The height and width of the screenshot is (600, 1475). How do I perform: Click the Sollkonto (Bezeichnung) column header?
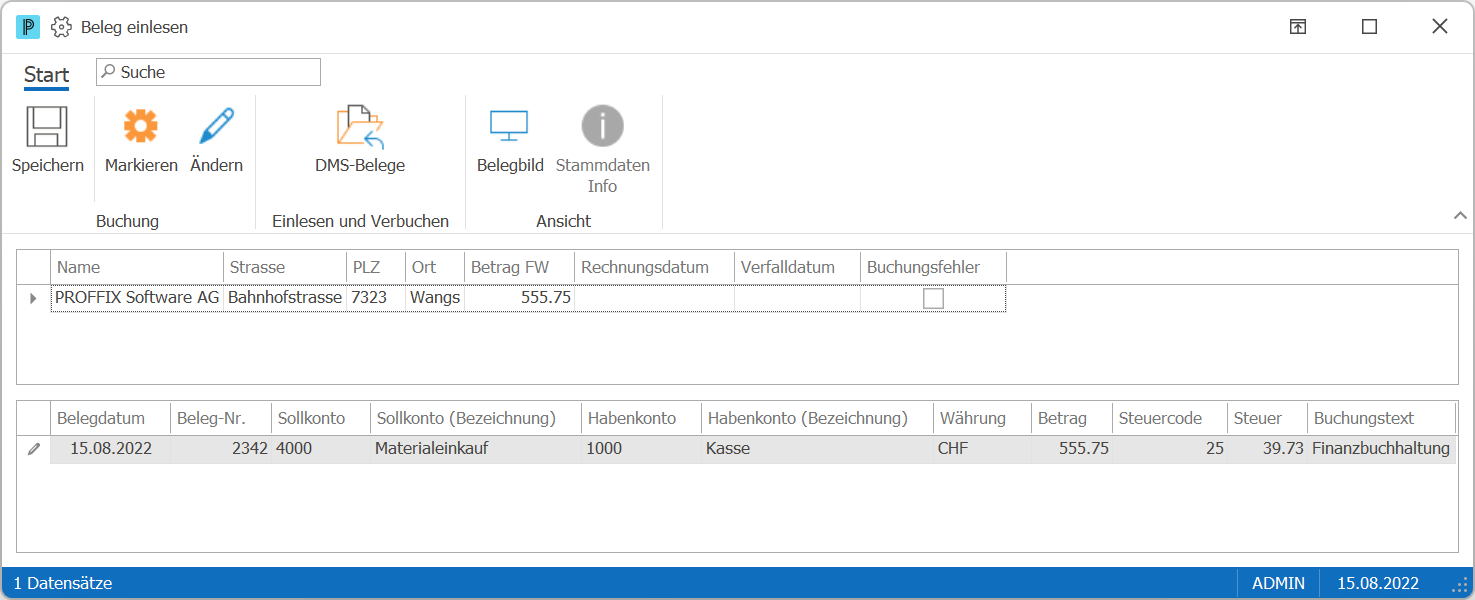(x=475, y=418)
